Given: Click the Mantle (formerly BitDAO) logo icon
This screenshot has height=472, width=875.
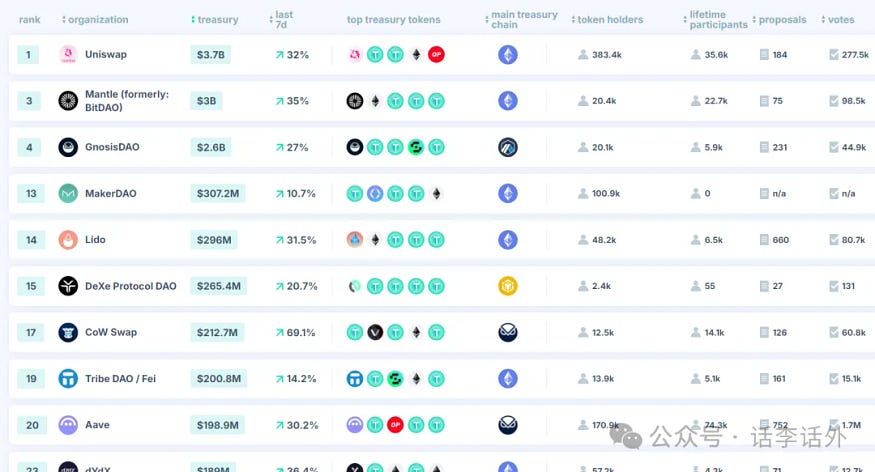Looking at the screenshot, I should click(68, 101).
